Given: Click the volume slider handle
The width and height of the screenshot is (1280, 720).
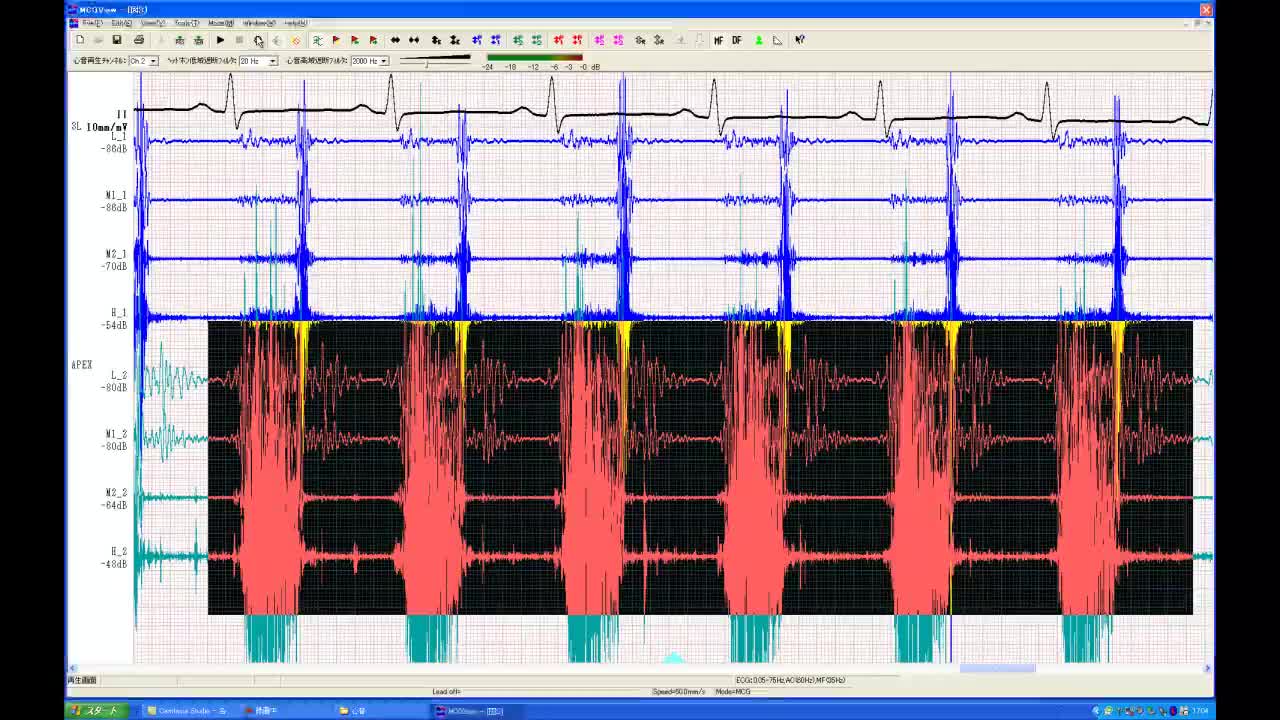Looking at the screenshot, I should pyautogui.click(x=427, y=63).
